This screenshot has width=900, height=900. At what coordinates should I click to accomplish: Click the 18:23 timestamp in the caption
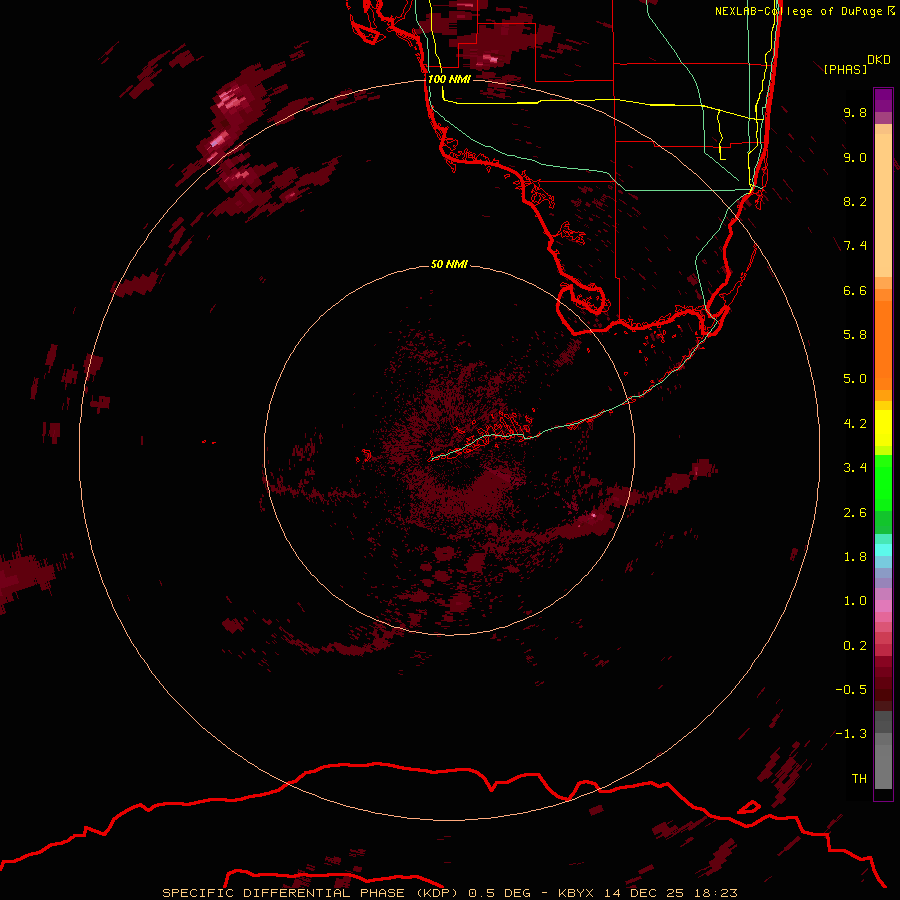pos(718,893)
